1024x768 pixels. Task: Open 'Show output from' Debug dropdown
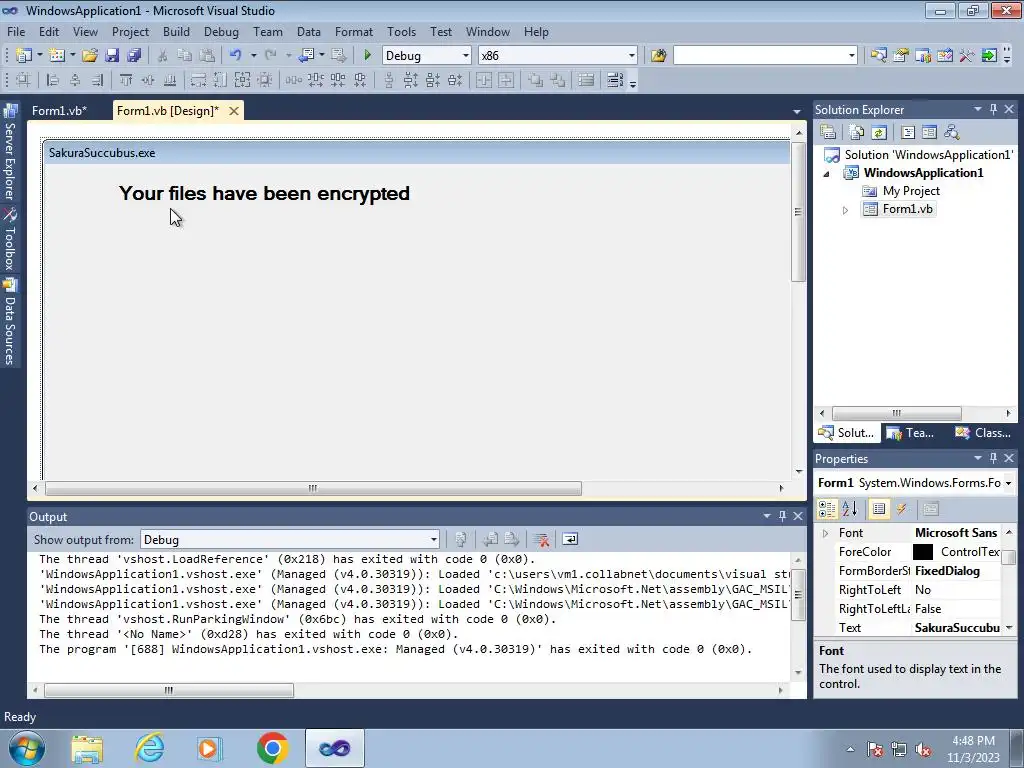click(434, 539)
